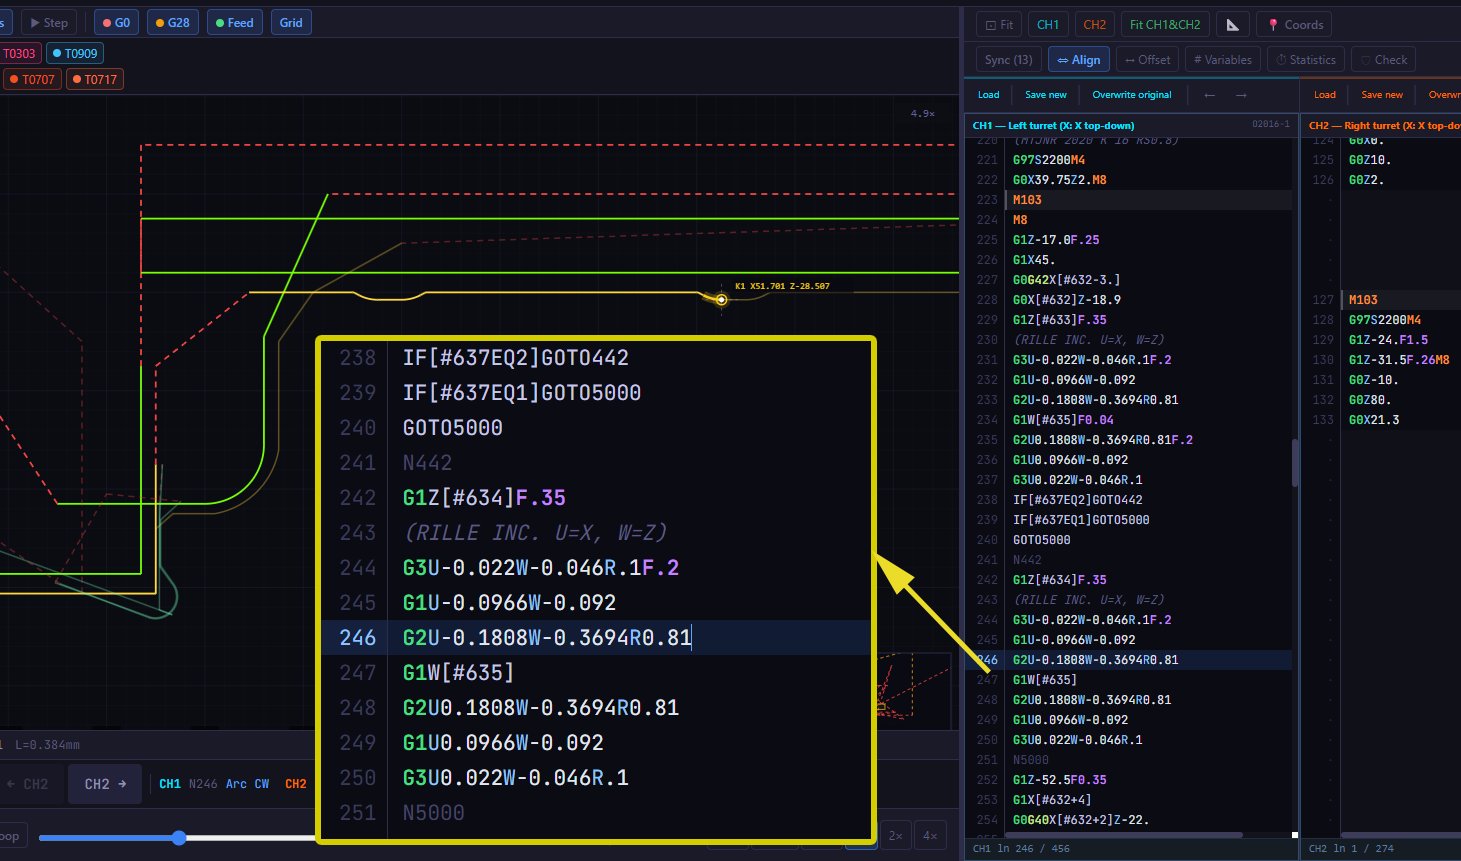Screen dimensions: 1461x861
Task: Click CH2 line 133 G0X21.3
Action: pos(1374,420)
